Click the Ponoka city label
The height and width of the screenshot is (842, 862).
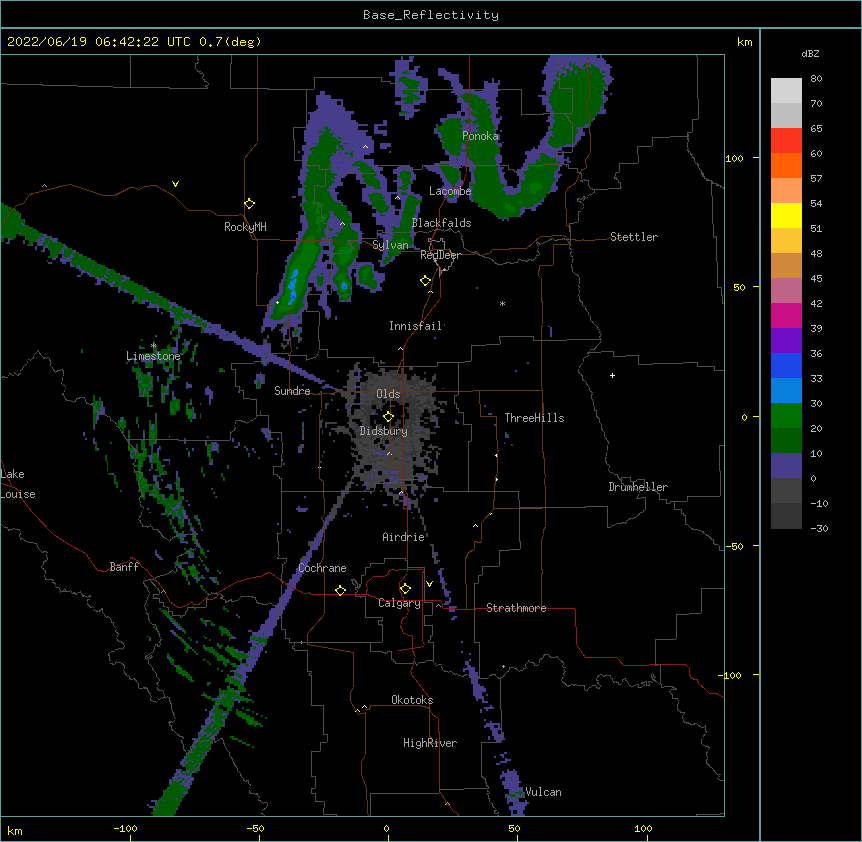(x=480, y=136)
